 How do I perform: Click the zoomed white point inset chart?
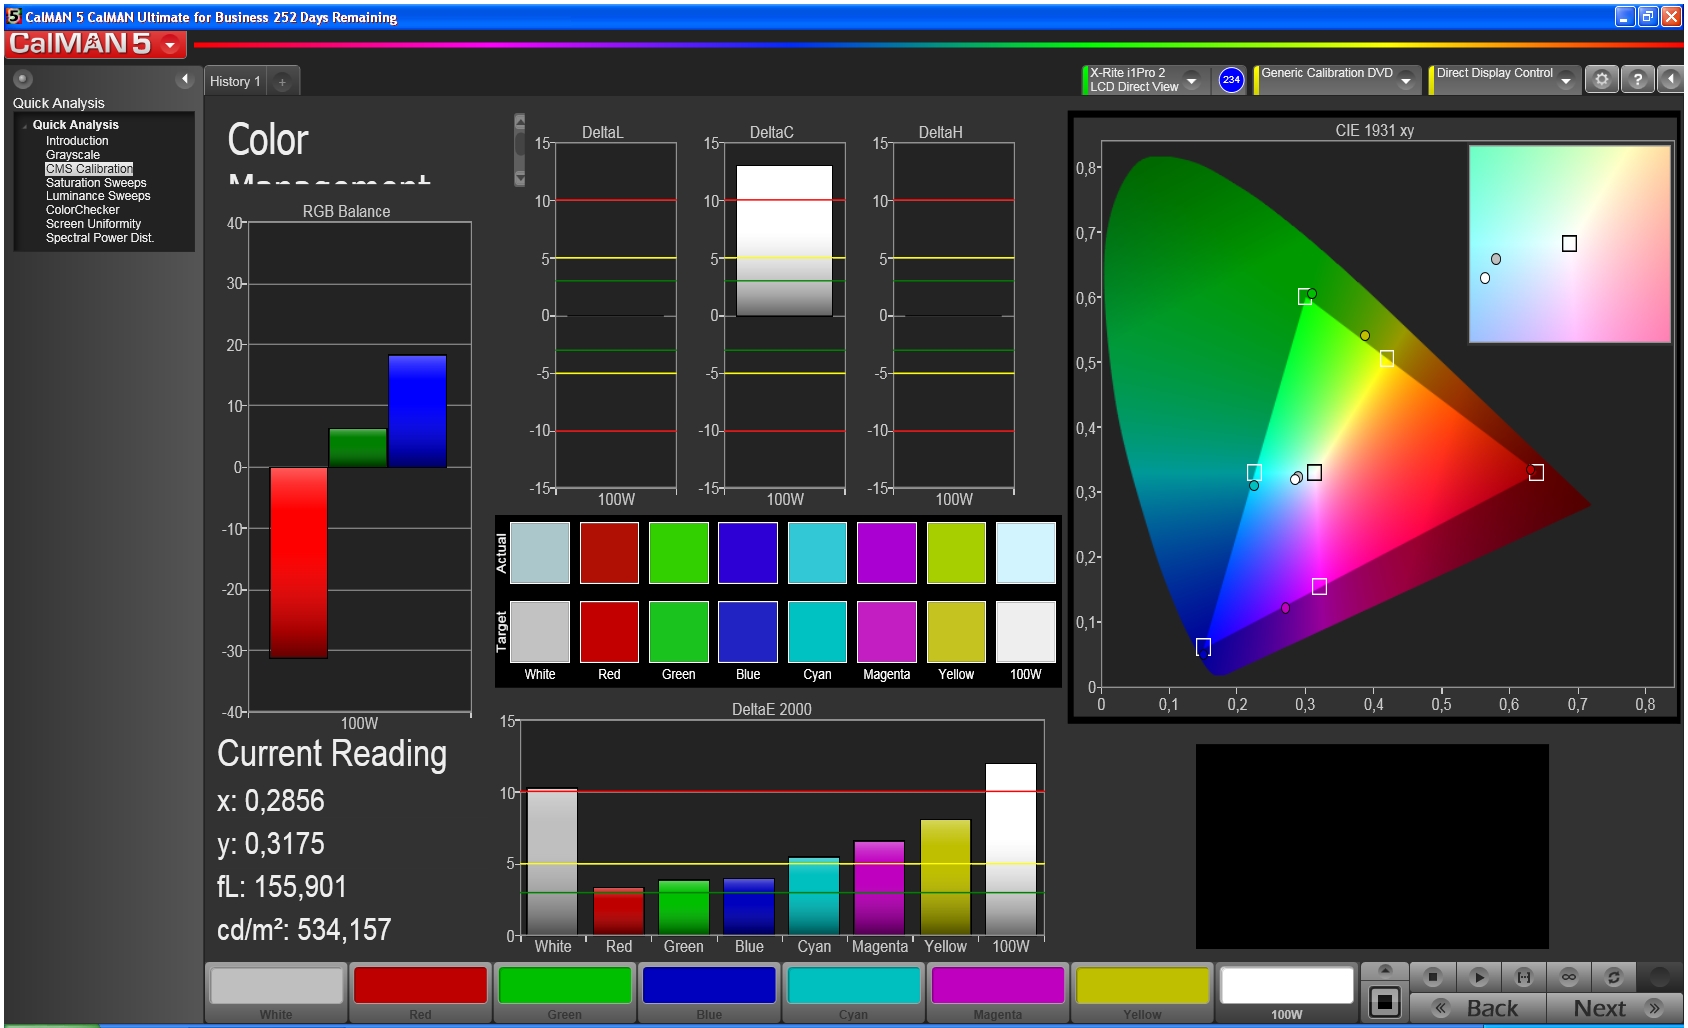(x=1569, y=244)
